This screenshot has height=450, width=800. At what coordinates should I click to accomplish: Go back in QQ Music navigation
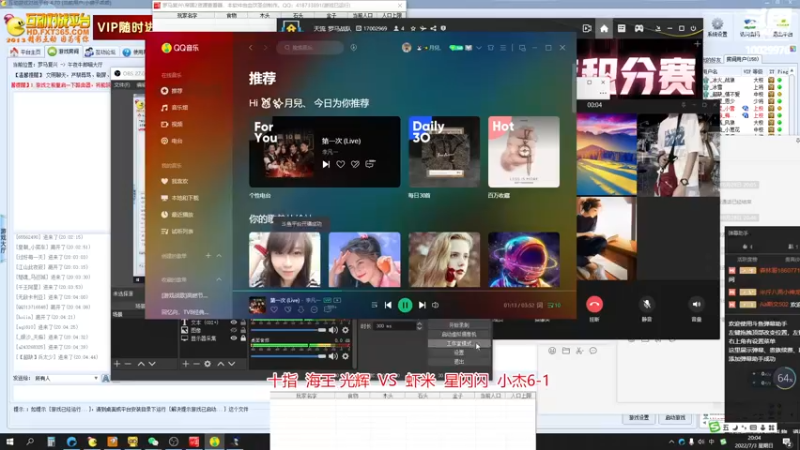pos(251,47)
